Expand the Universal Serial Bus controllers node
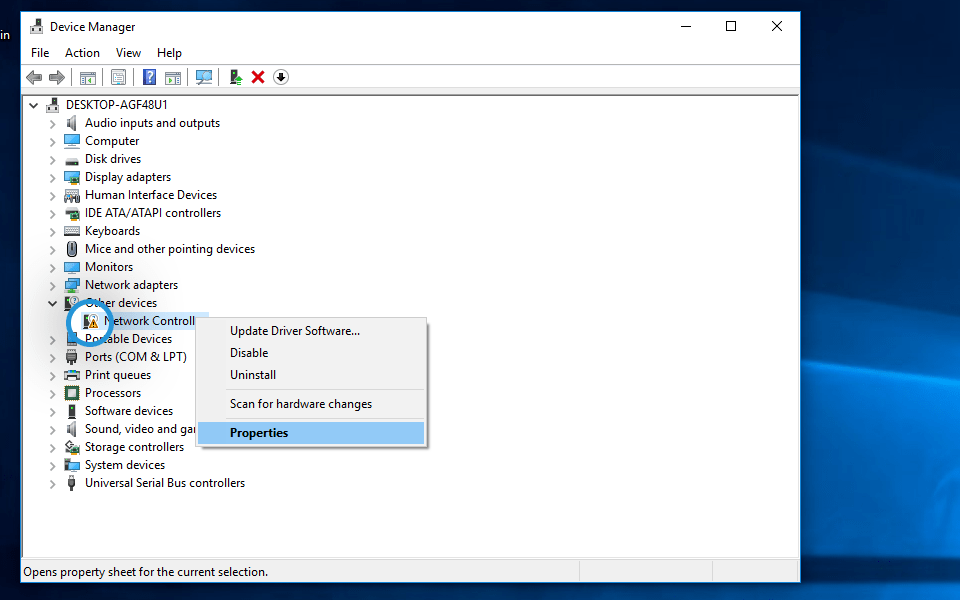This screenshot has width=960, height=600. tap(52, 483)
